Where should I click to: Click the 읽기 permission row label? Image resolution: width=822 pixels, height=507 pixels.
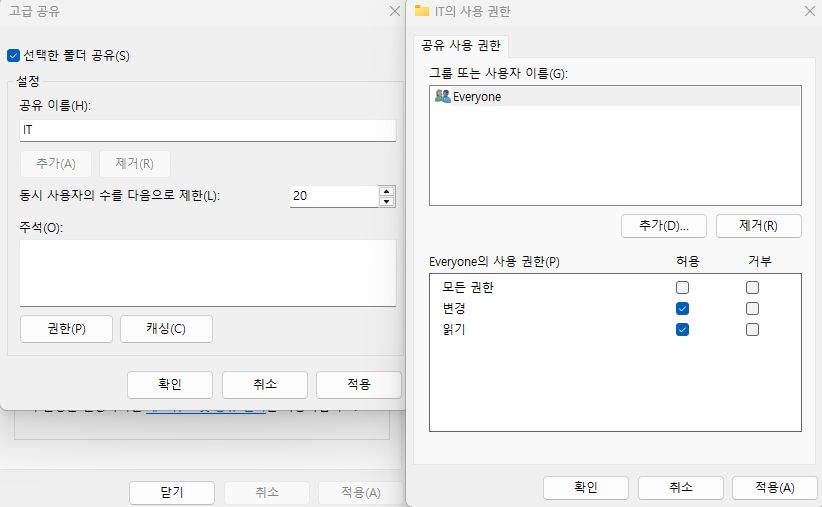tap(454, 329)
